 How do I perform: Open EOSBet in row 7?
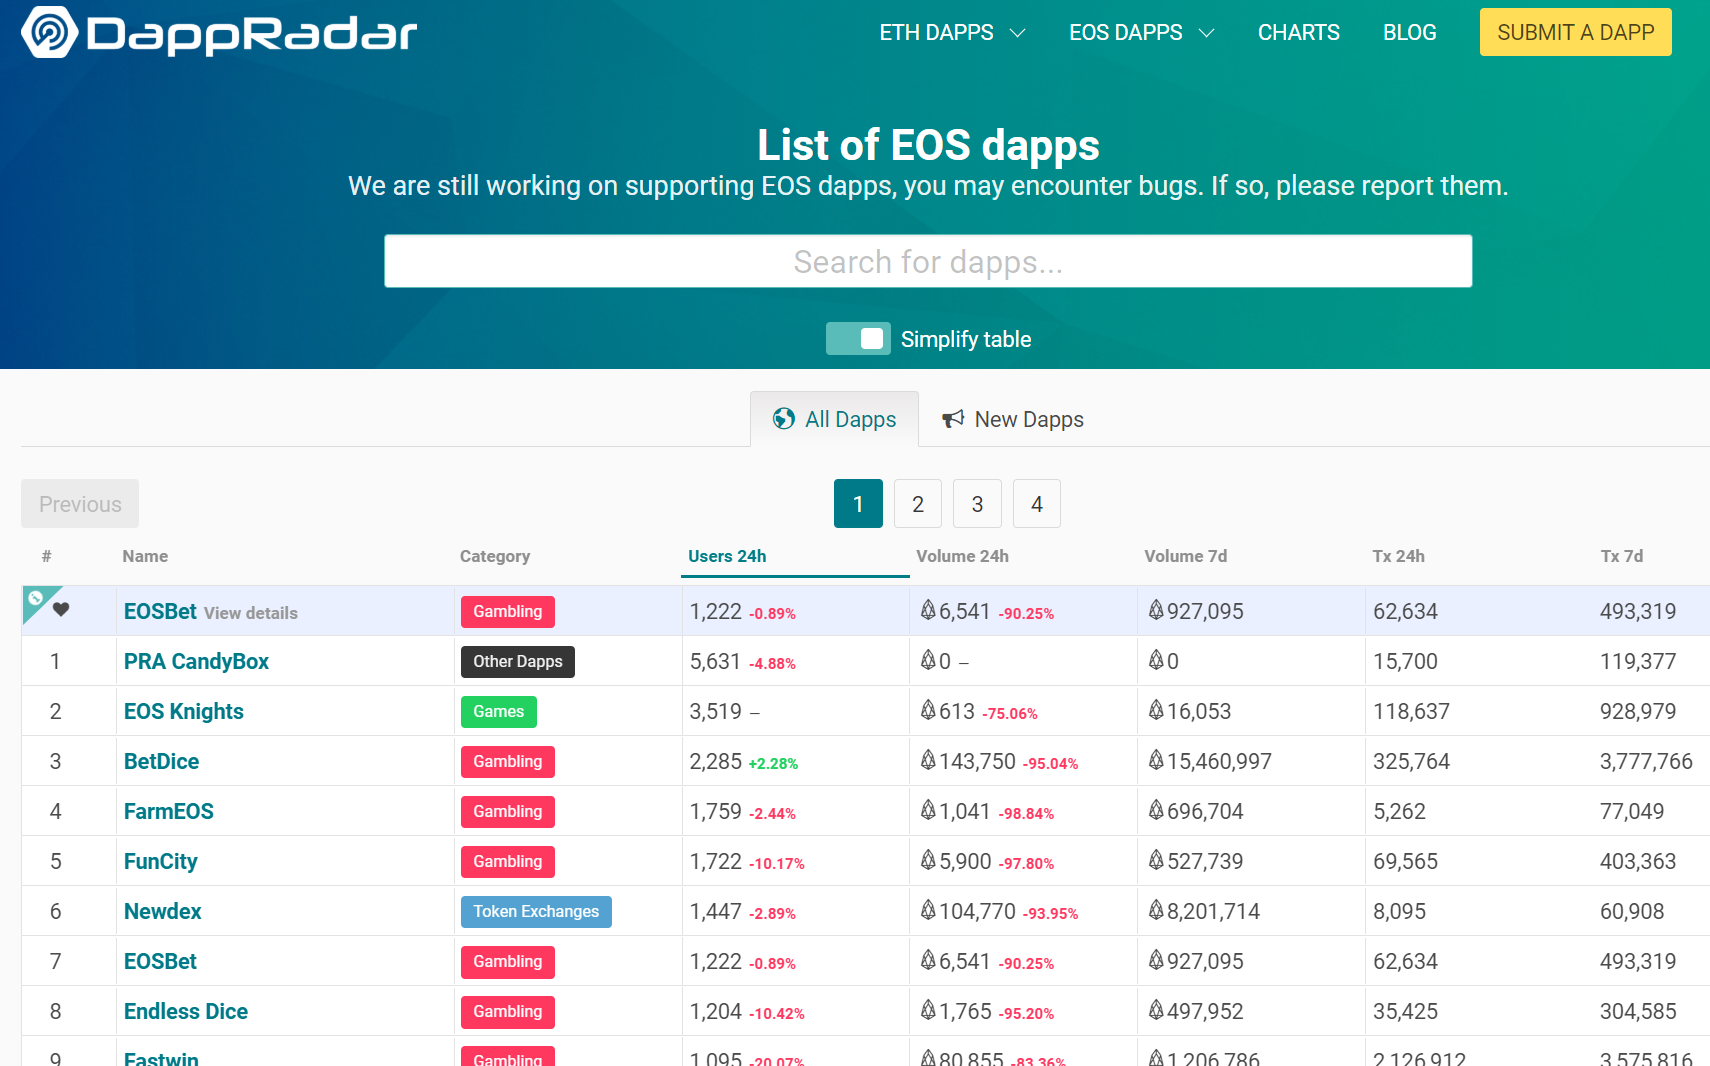click(x=160, y=961)
